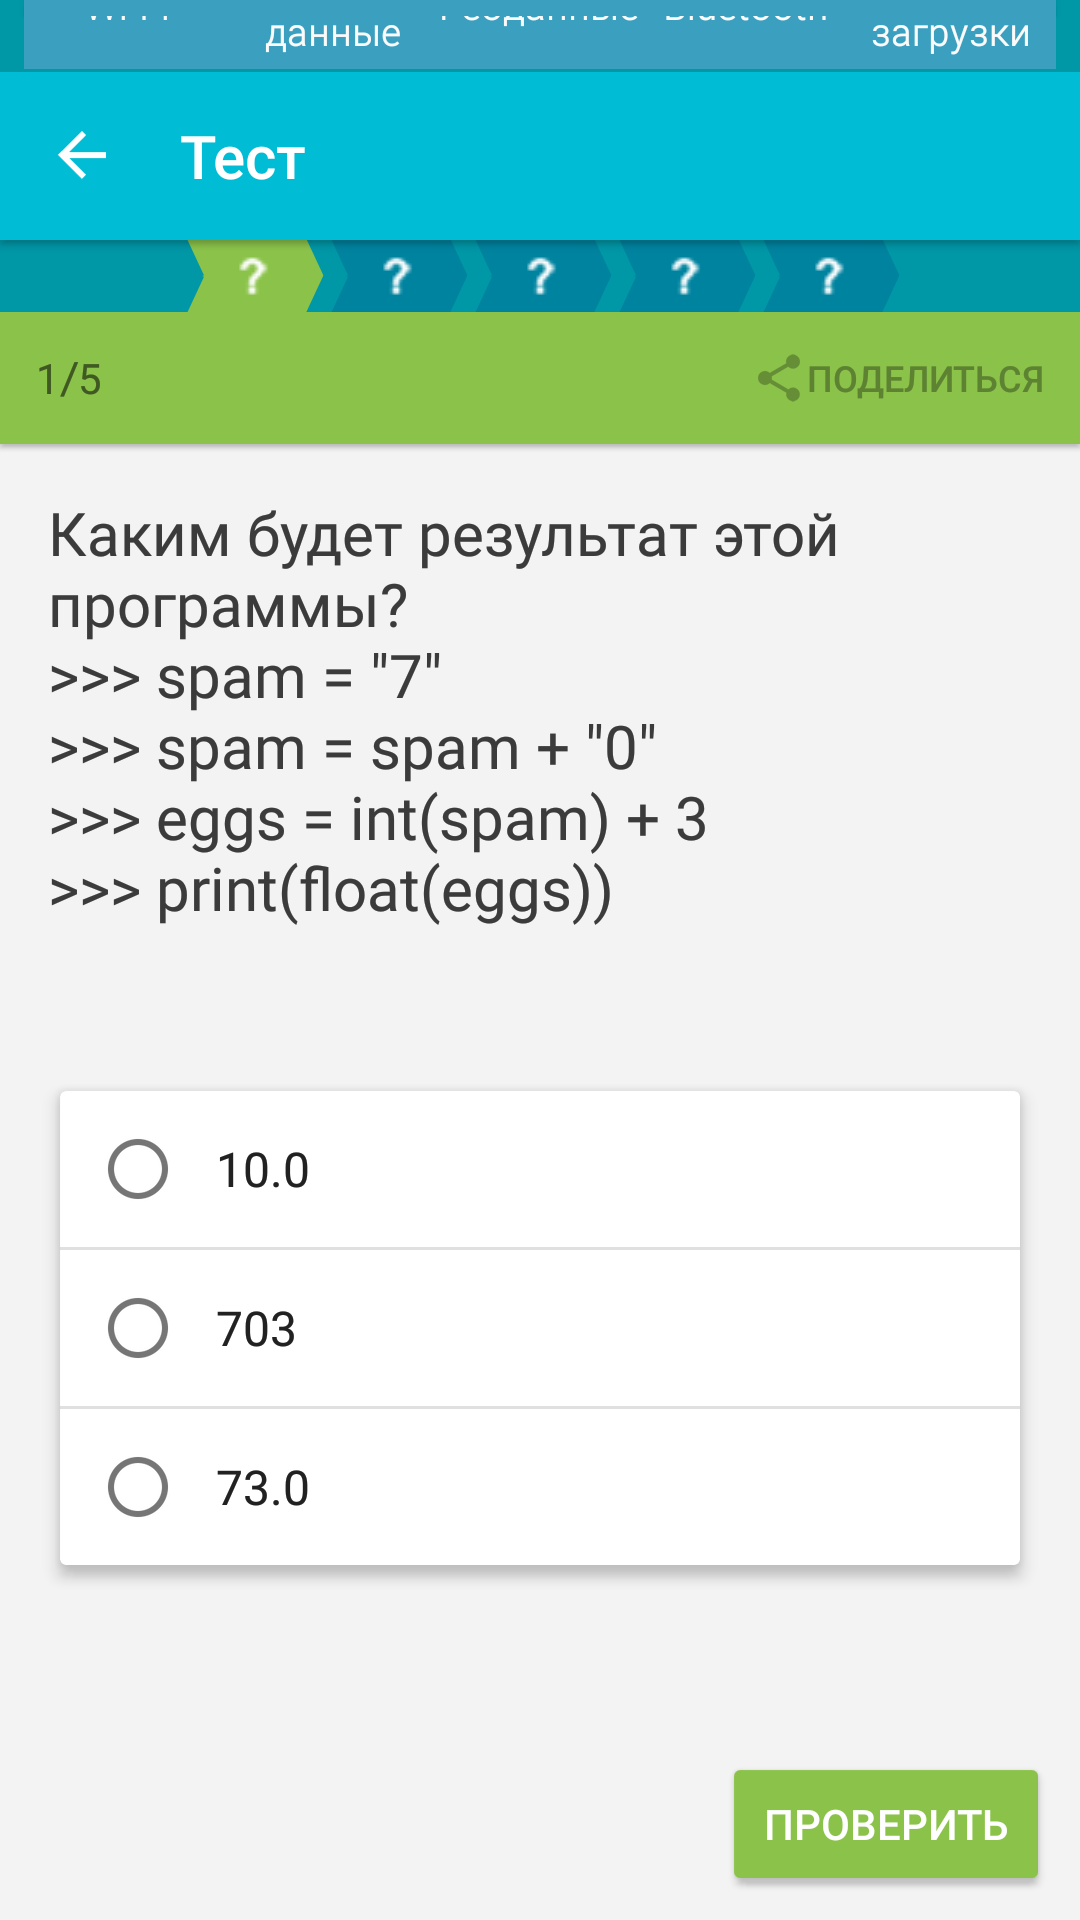1080x1920 pixels.
Task: Select the 73.0 radio button
Action: click(x=138, y=1487)
